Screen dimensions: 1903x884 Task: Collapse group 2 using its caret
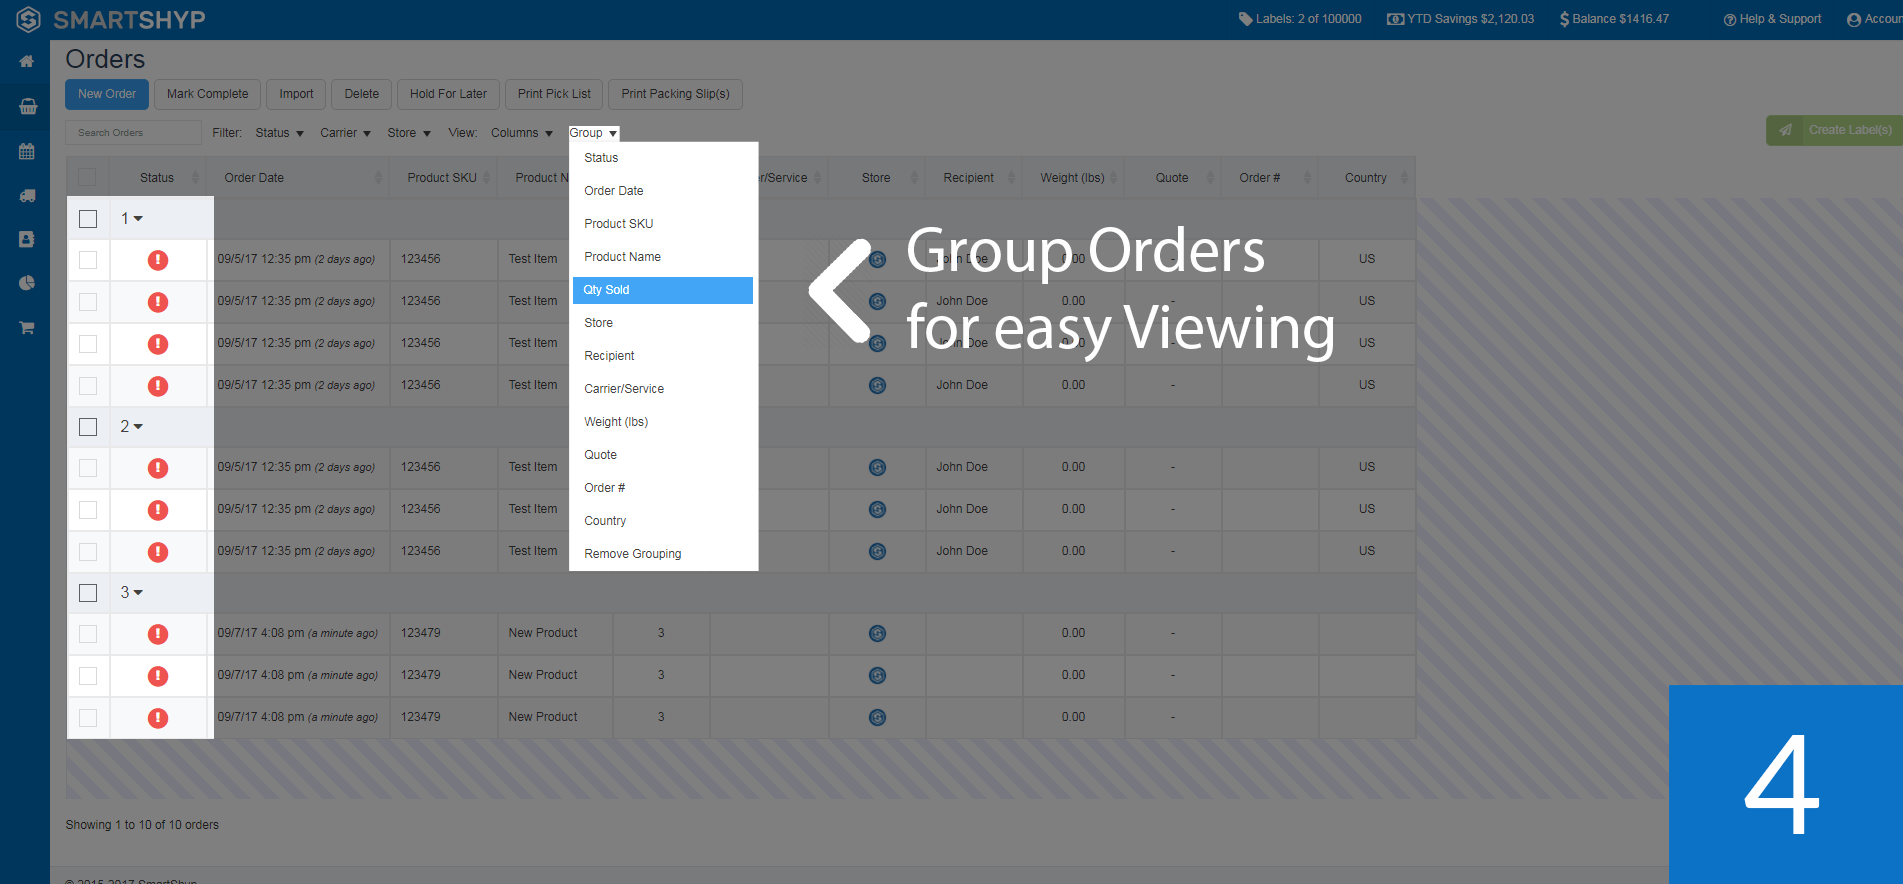[x=138, y=426]
